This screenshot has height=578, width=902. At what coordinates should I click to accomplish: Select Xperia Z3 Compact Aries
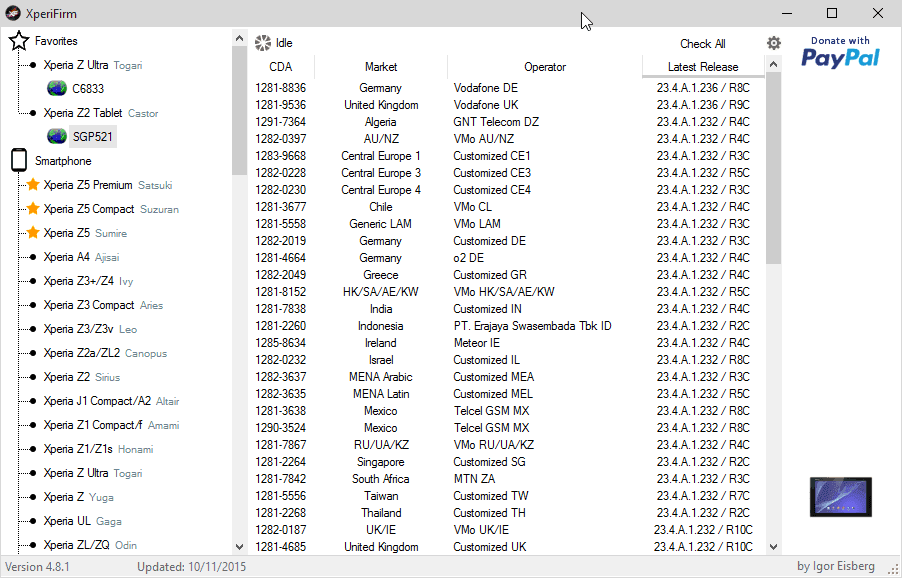(103, 305)
